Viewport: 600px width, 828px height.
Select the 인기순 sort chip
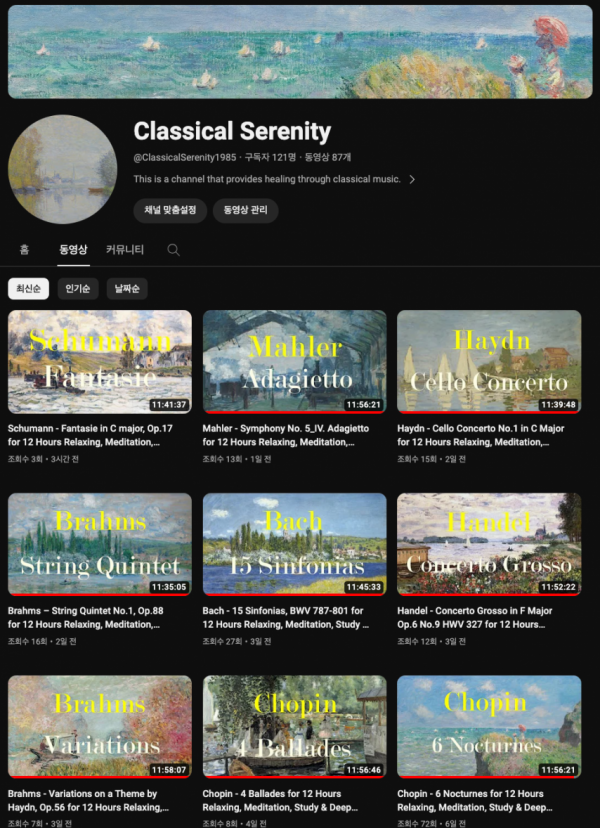(x=78, y=289)
